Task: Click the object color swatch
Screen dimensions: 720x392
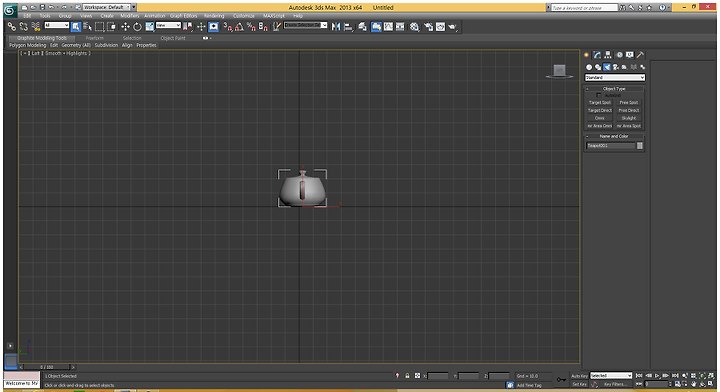Action: (640, 146)
